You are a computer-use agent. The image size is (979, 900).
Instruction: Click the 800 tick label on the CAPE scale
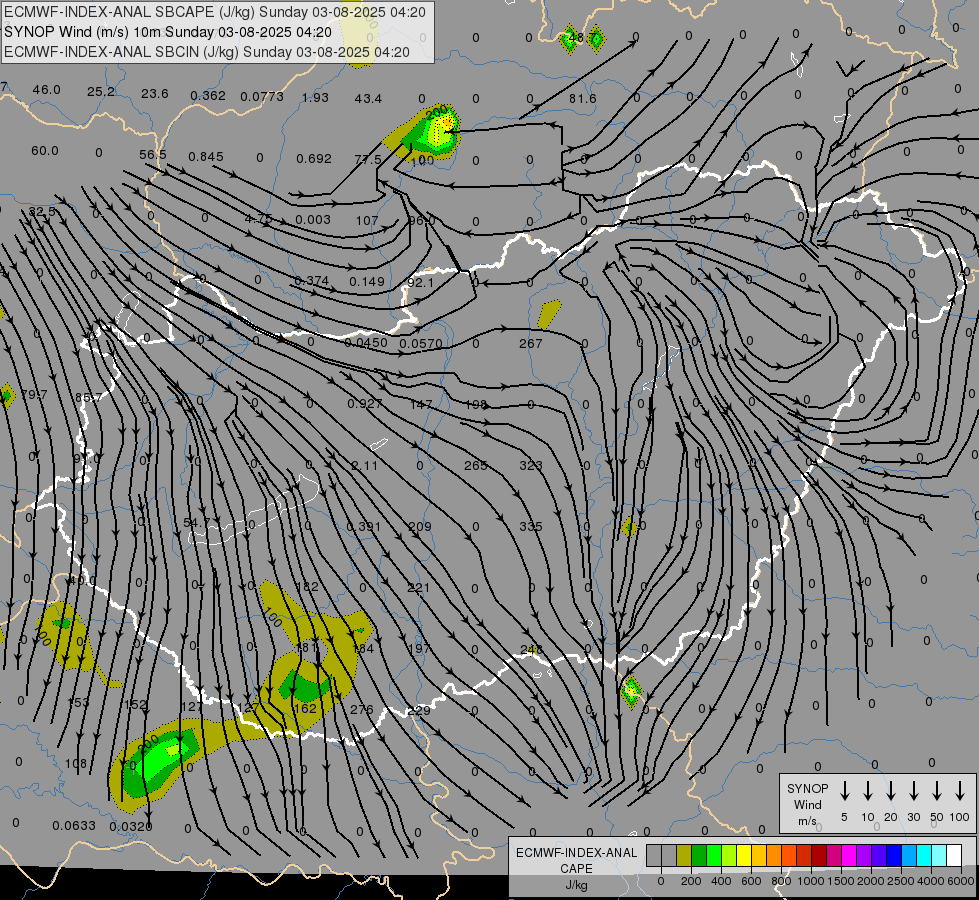click(x=780, y=881)
